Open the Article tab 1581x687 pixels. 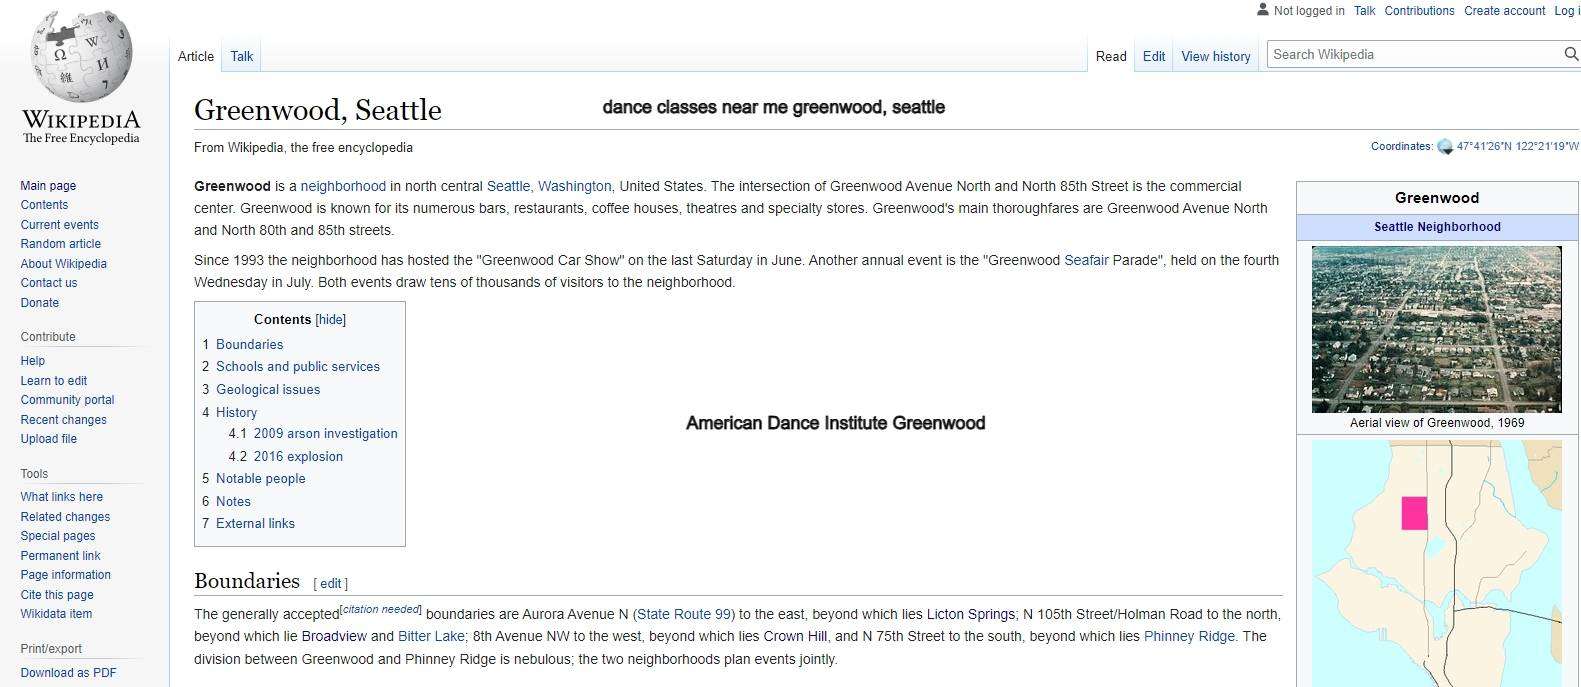pyautogui.click(x=196, y=56)
